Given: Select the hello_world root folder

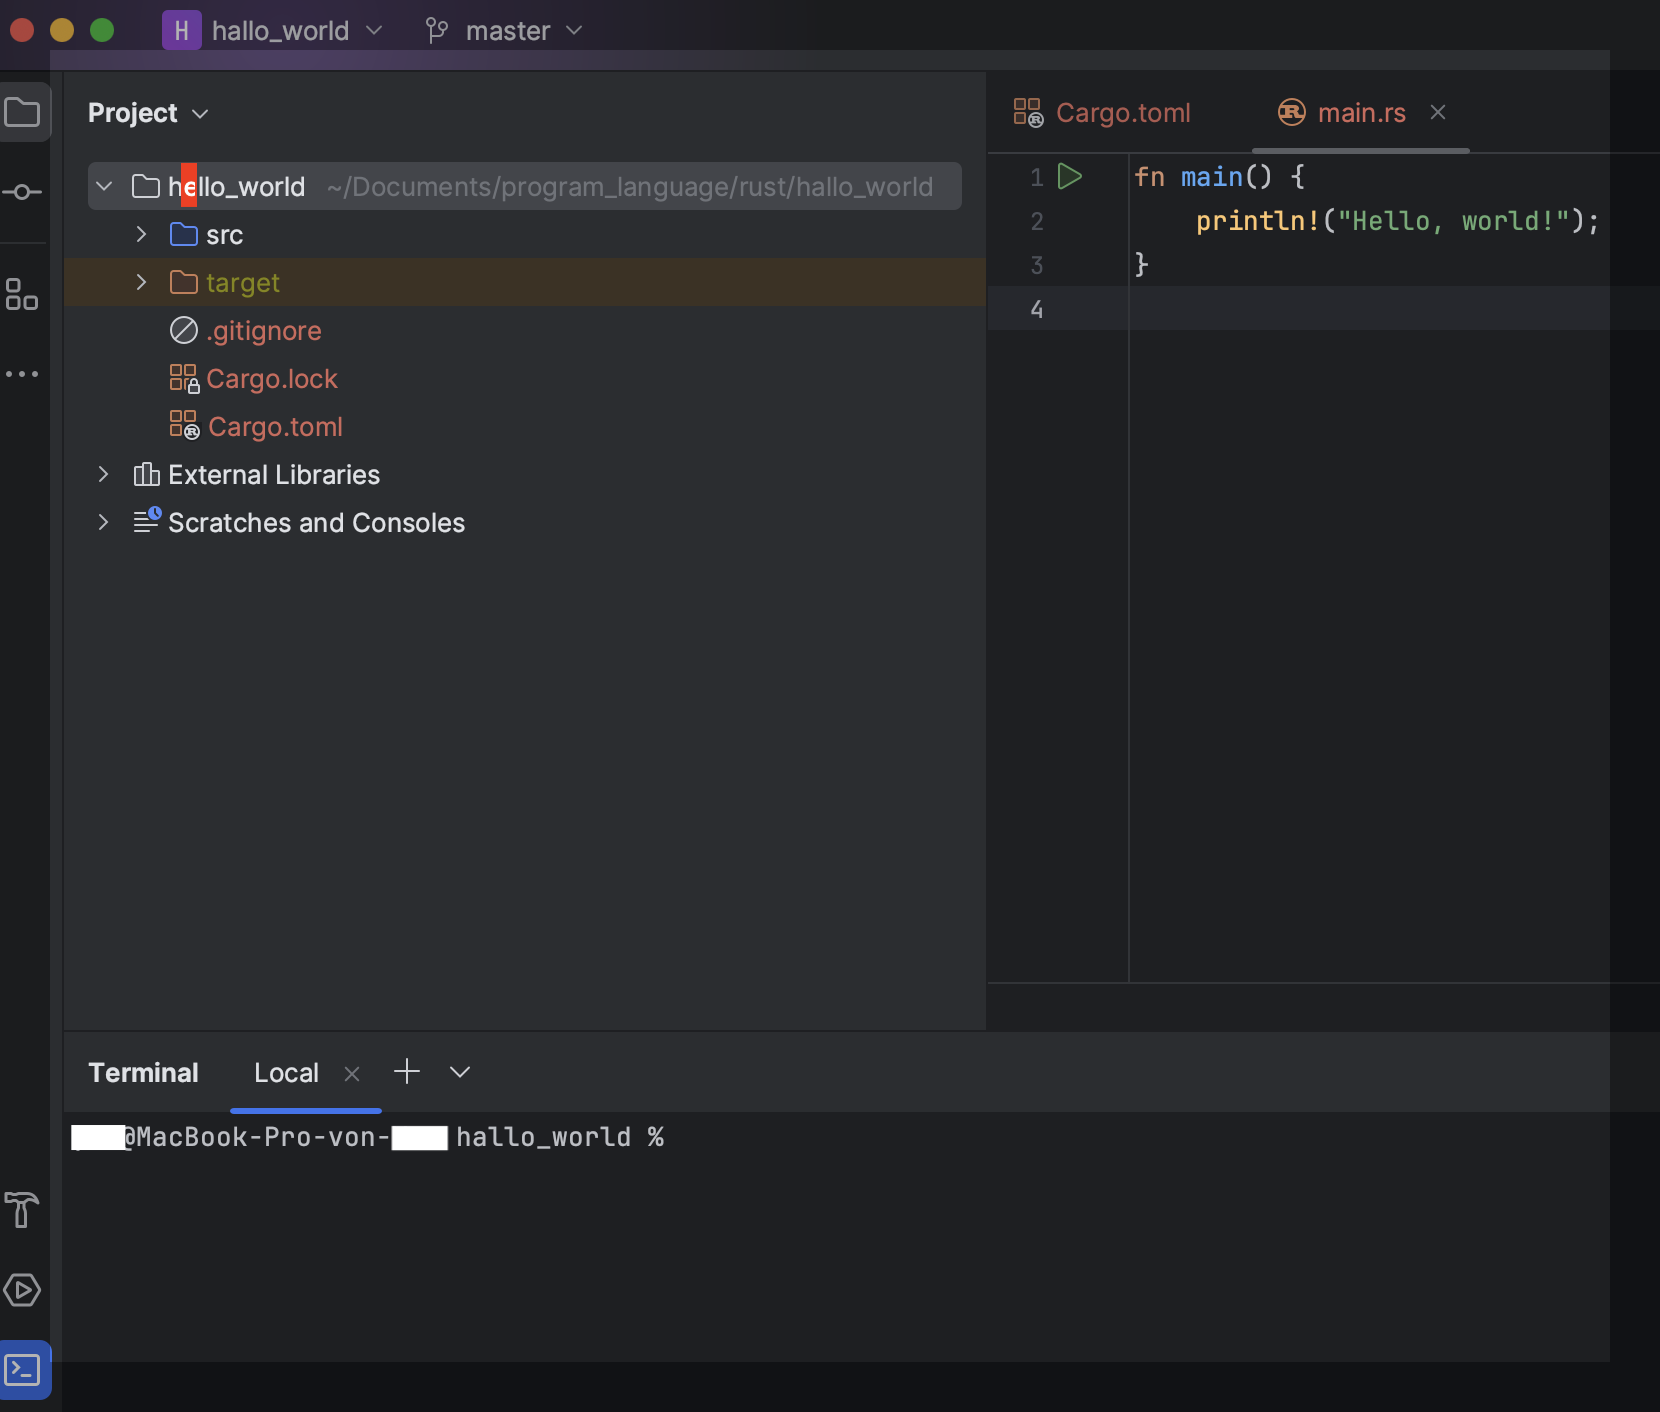Looking at the screenshot, I should point(525,186).
